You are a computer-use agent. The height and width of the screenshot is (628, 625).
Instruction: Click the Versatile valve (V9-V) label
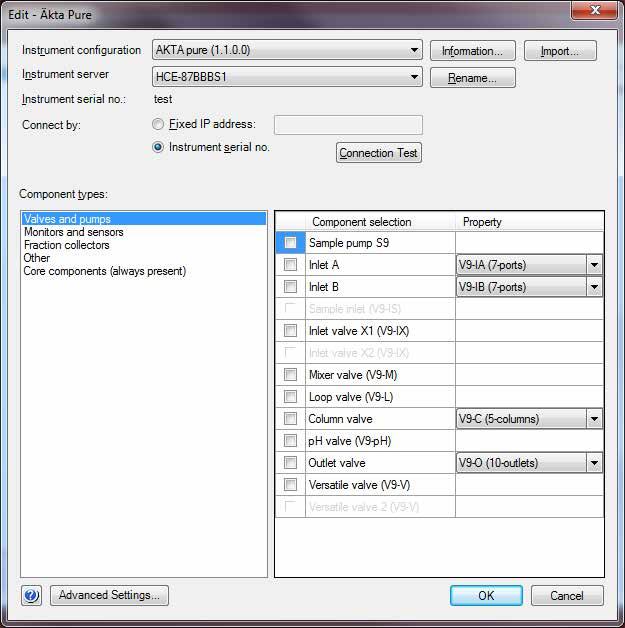click(360, 485)
